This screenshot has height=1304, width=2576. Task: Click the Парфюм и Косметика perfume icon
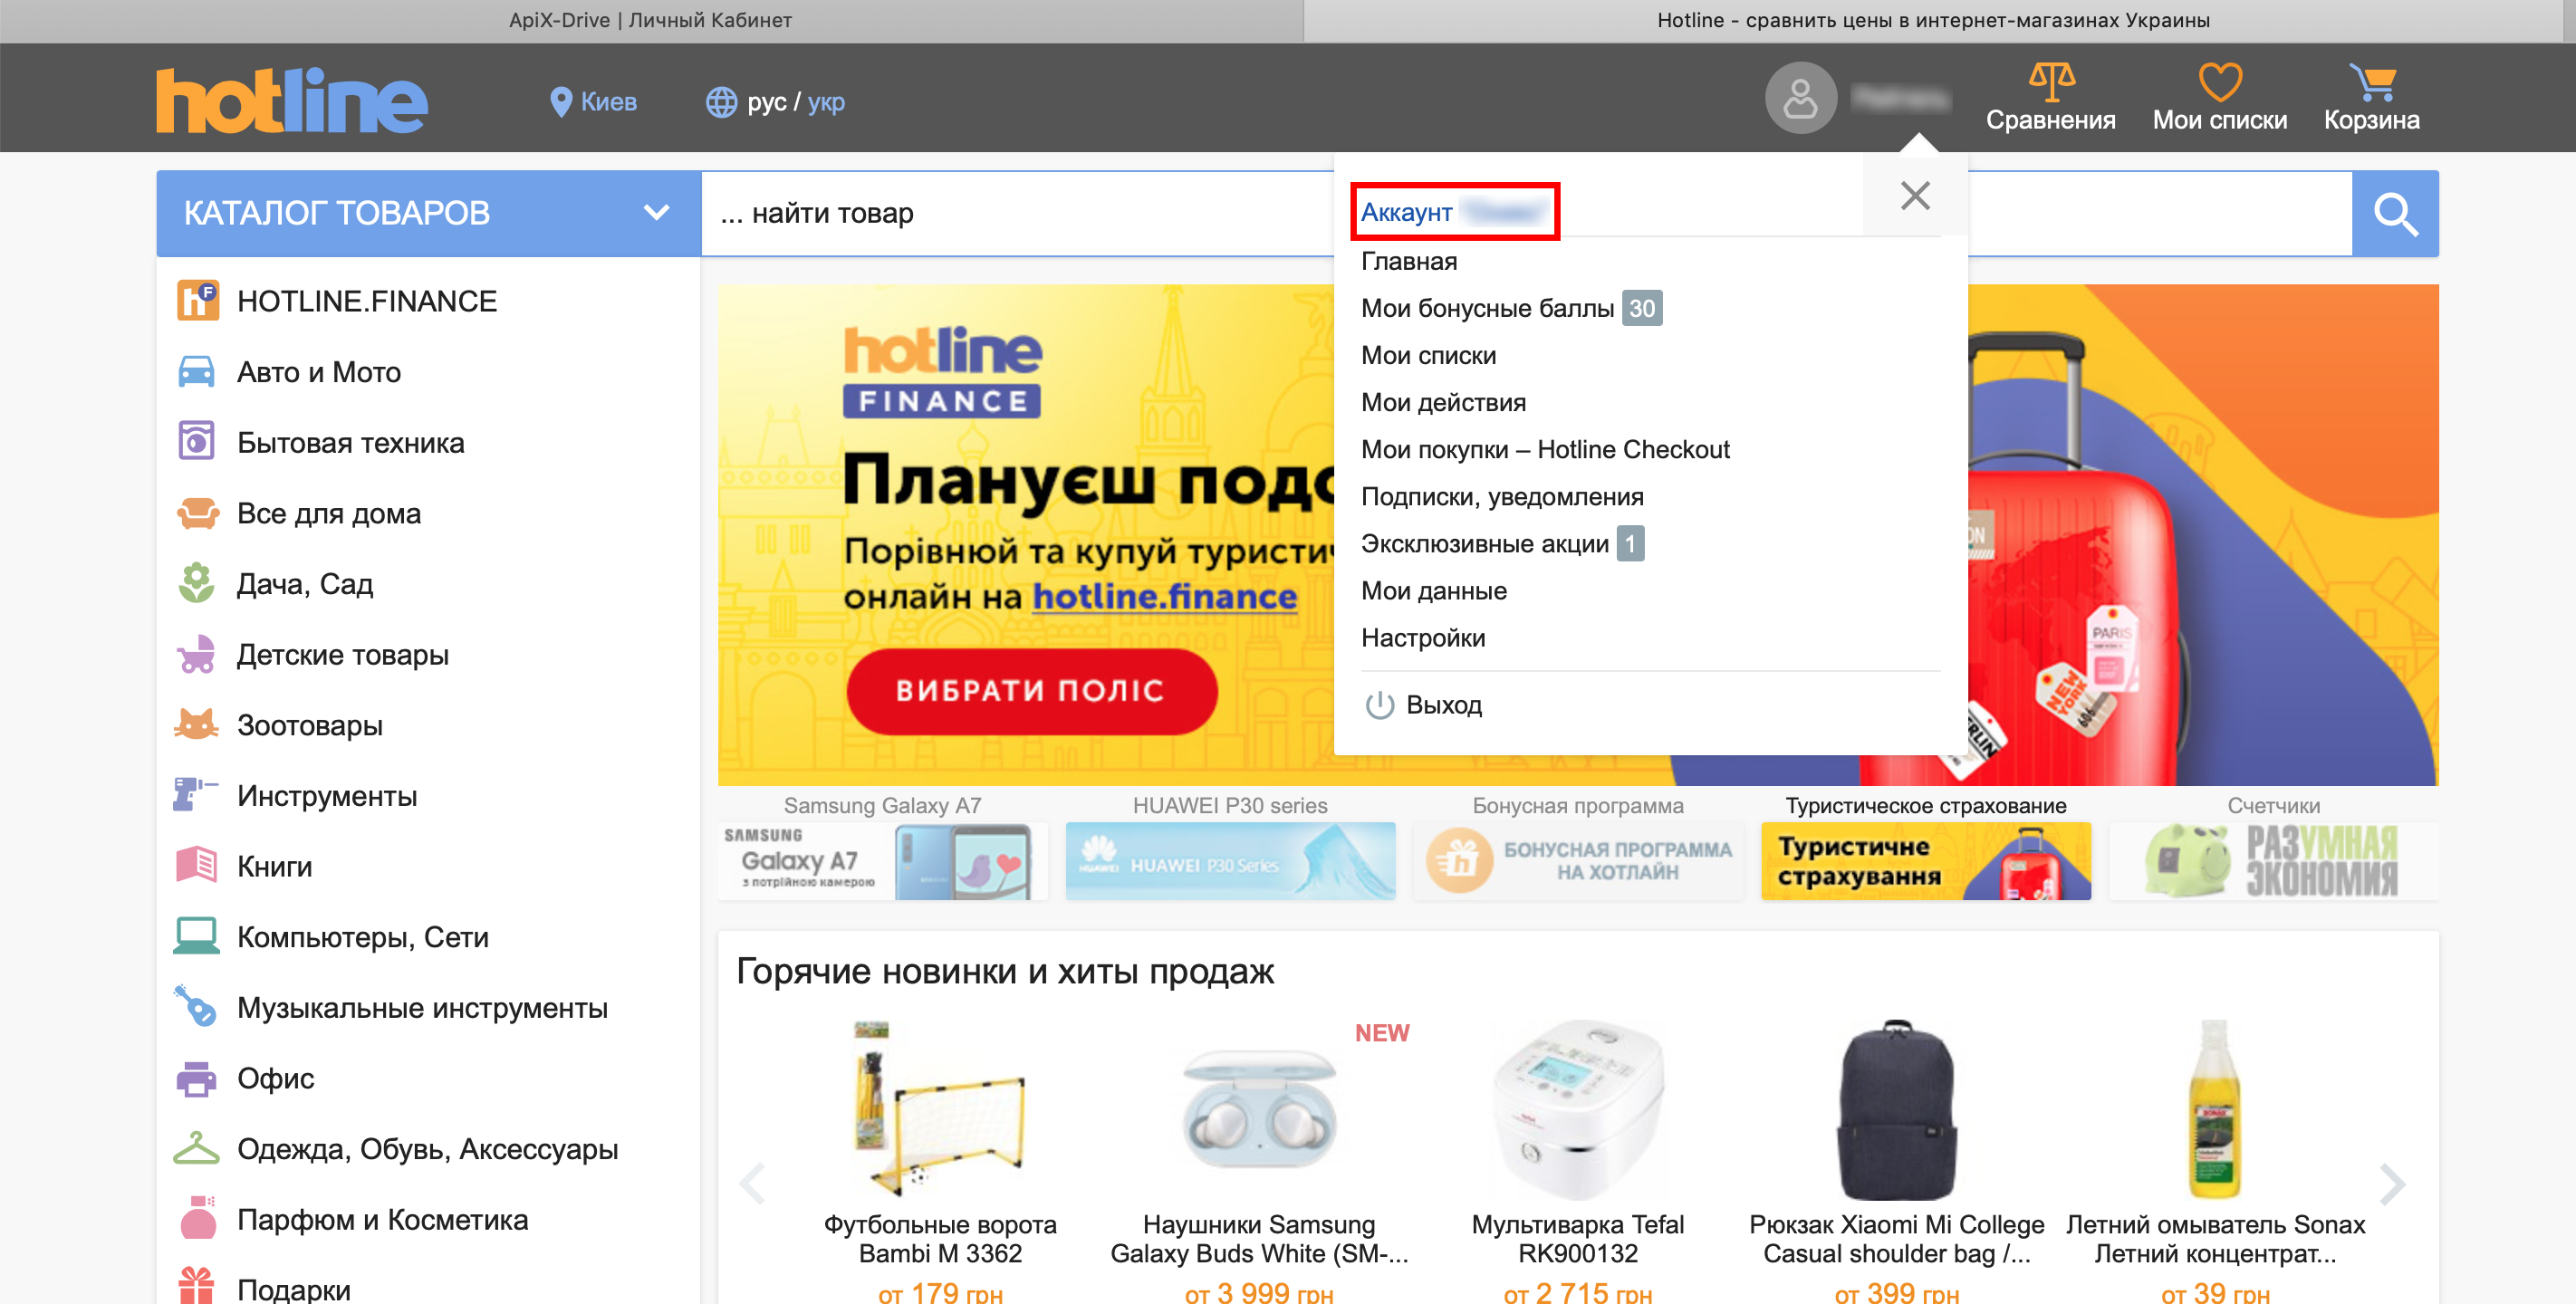(x=197, y=1219)
